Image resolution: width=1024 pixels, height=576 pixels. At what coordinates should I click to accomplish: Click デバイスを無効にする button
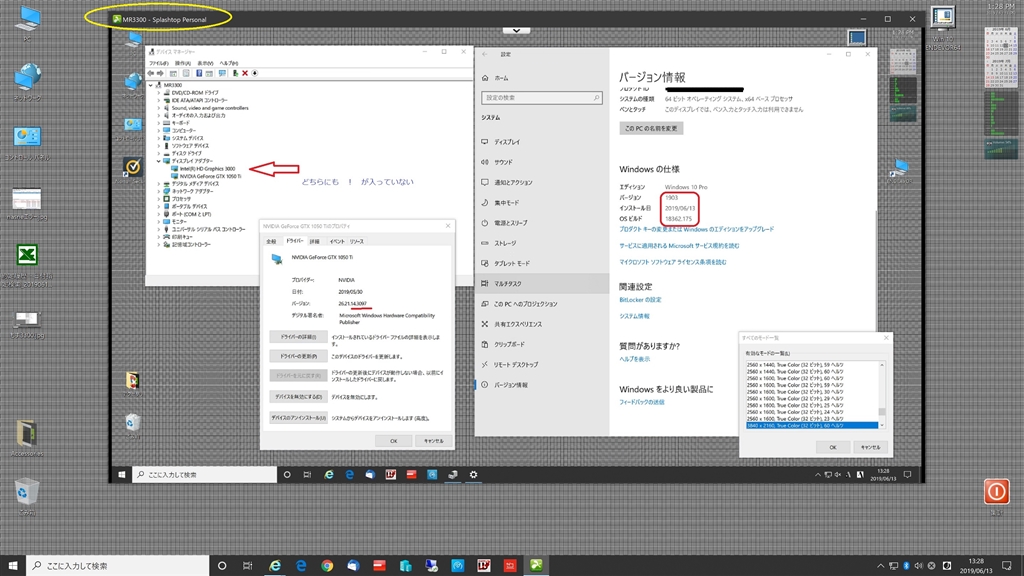coord(298,396)
